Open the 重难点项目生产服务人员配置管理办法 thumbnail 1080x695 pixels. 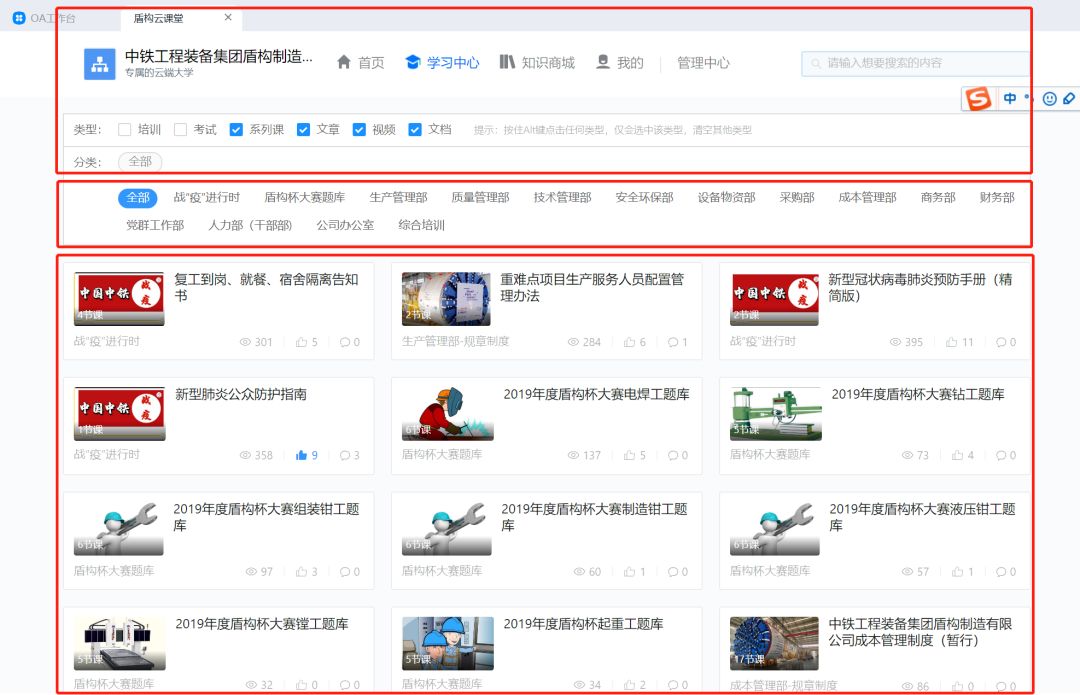(x=446, y=298)
